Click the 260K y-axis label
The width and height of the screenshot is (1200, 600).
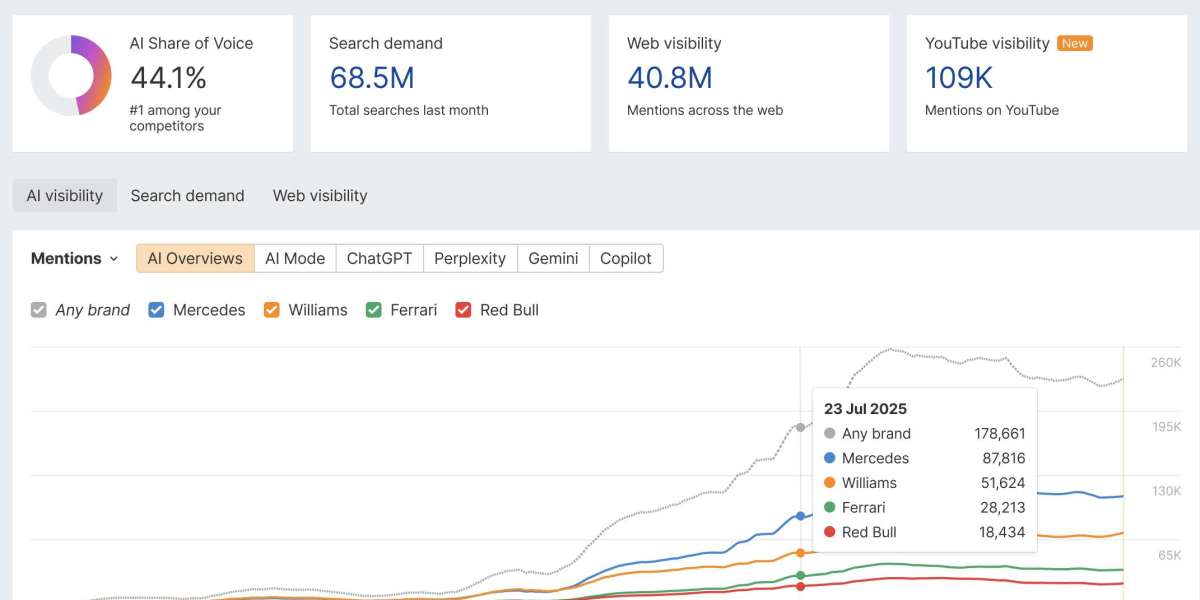point(1166,362)
